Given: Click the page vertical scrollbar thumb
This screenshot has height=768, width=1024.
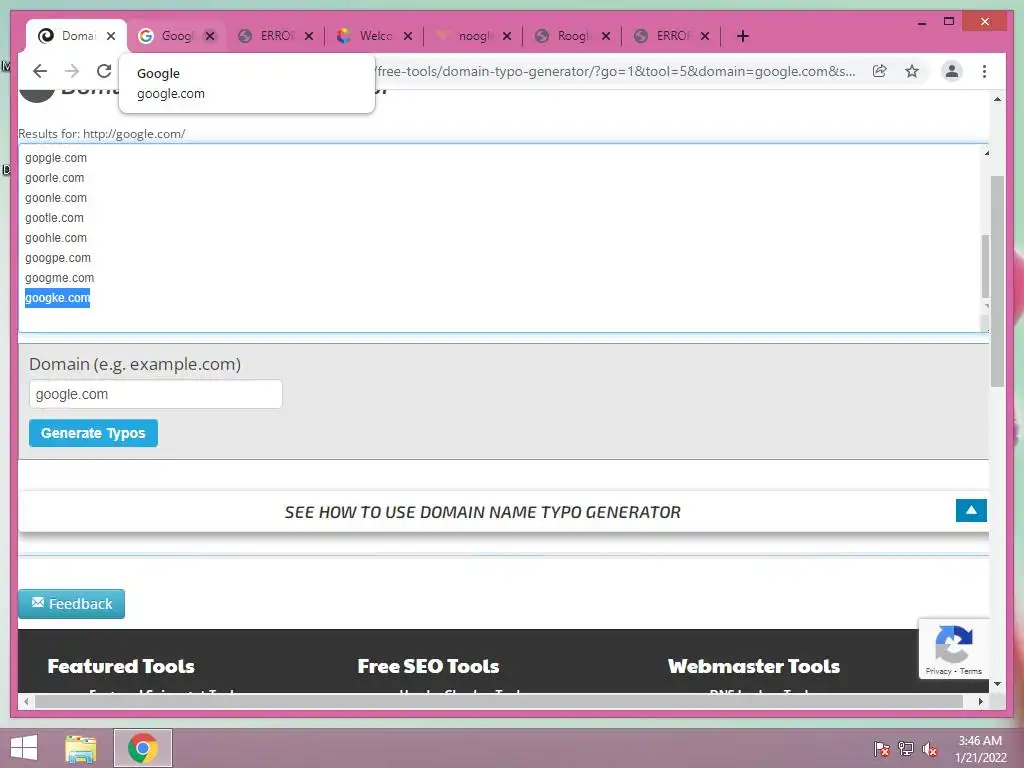Looking at the screenshot, I should click(x=997, y=281).
